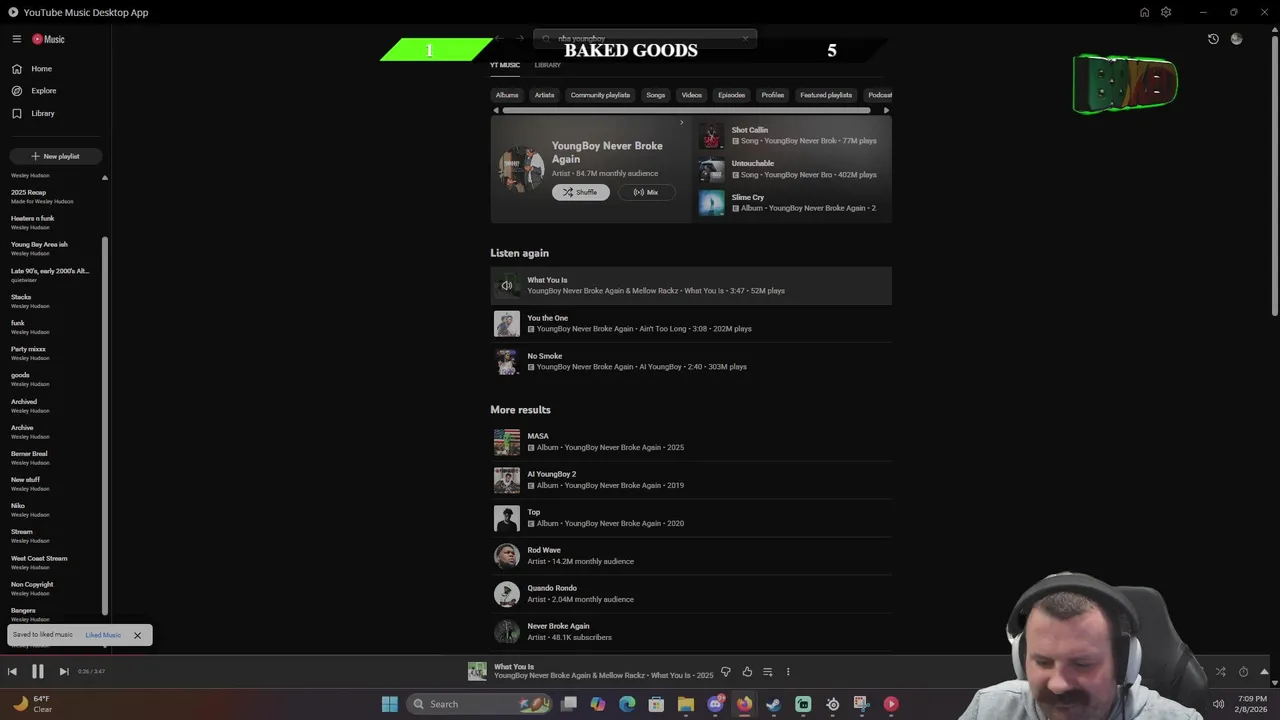Image resolution: width=1280 pixels, height=720 pixels.
Task: Click the chip bar left scroll arrow
Action: click(x=495, y=110)
